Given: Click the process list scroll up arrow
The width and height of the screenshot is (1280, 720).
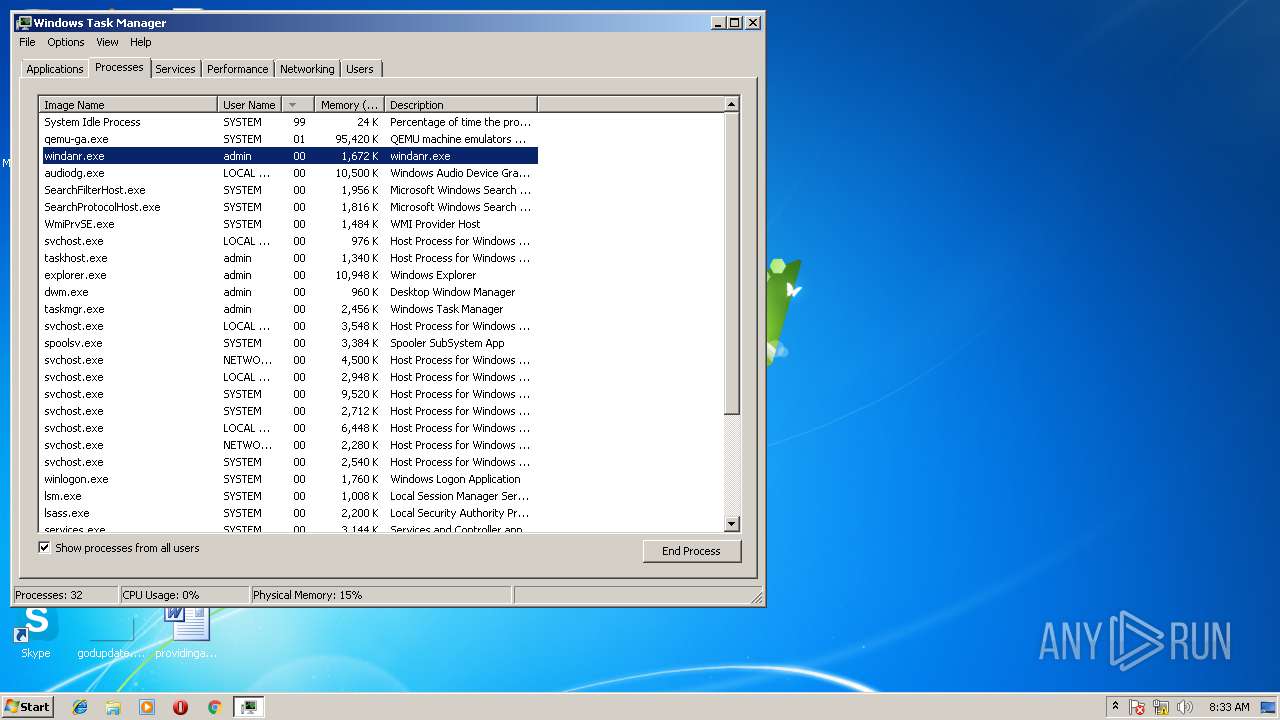Looking at the screenshot, I should (x=731, y=104).
